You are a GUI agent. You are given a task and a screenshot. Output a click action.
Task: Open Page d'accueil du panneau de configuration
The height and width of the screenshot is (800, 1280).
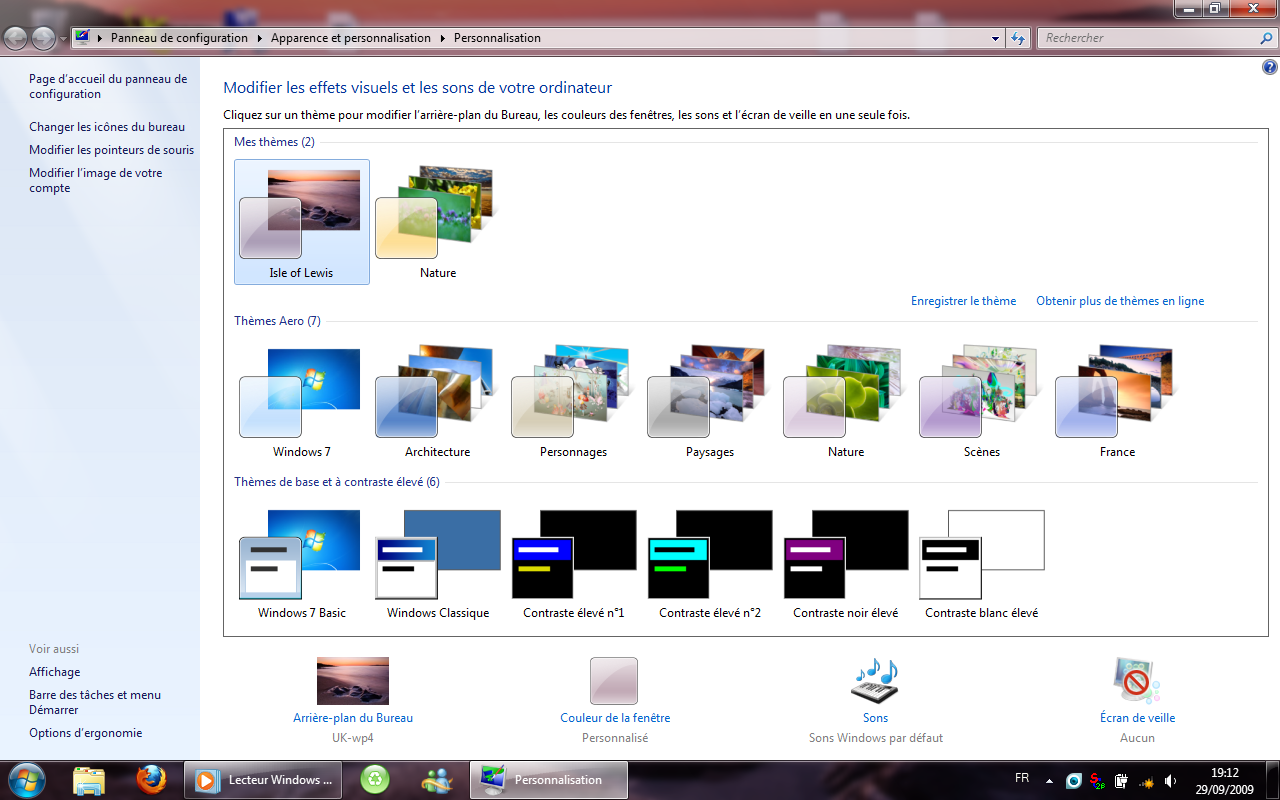pos(108,86)
